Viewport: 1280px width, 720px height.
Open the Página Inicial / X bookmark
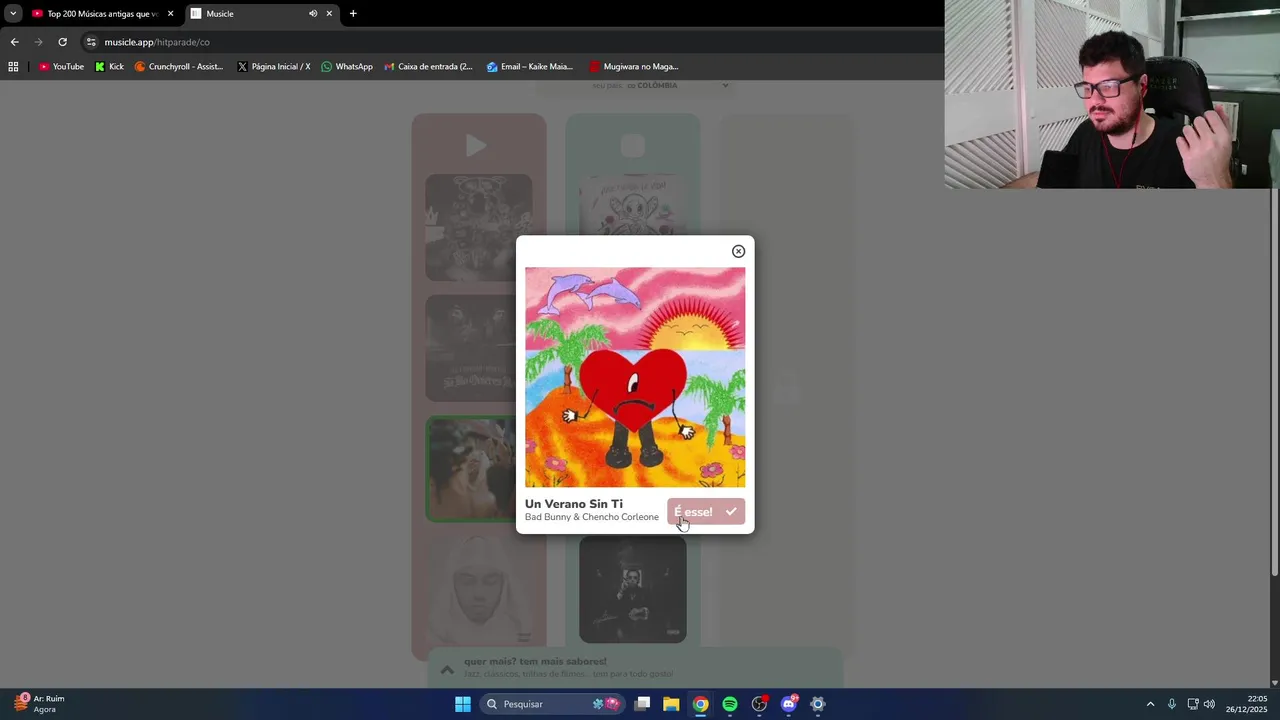pos(274,67)
